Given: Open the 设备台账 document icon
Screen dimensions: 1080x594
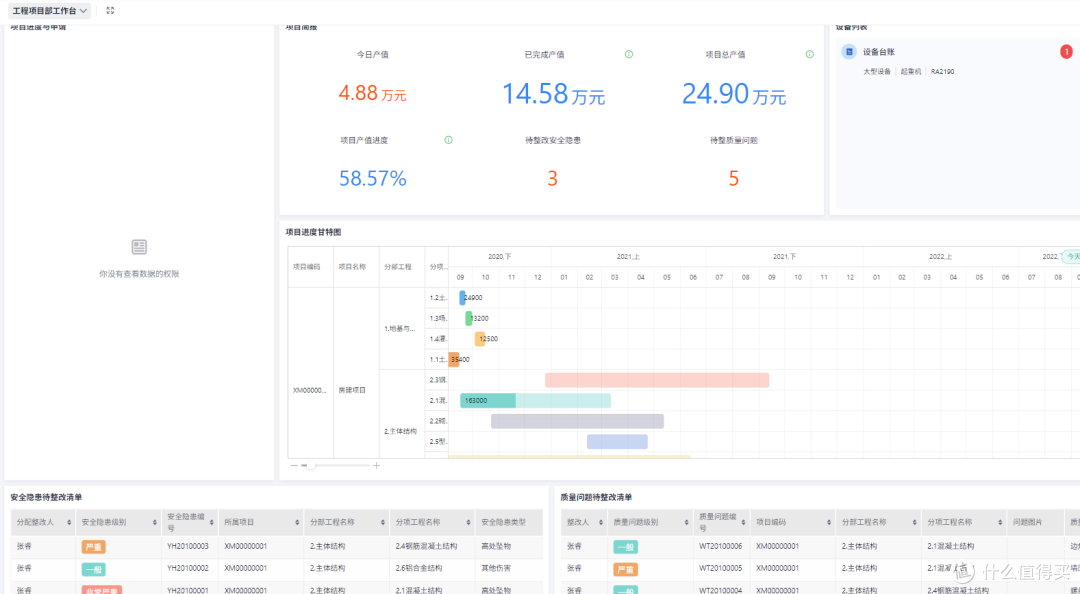Looking at the screenshot, I should 849,52.
